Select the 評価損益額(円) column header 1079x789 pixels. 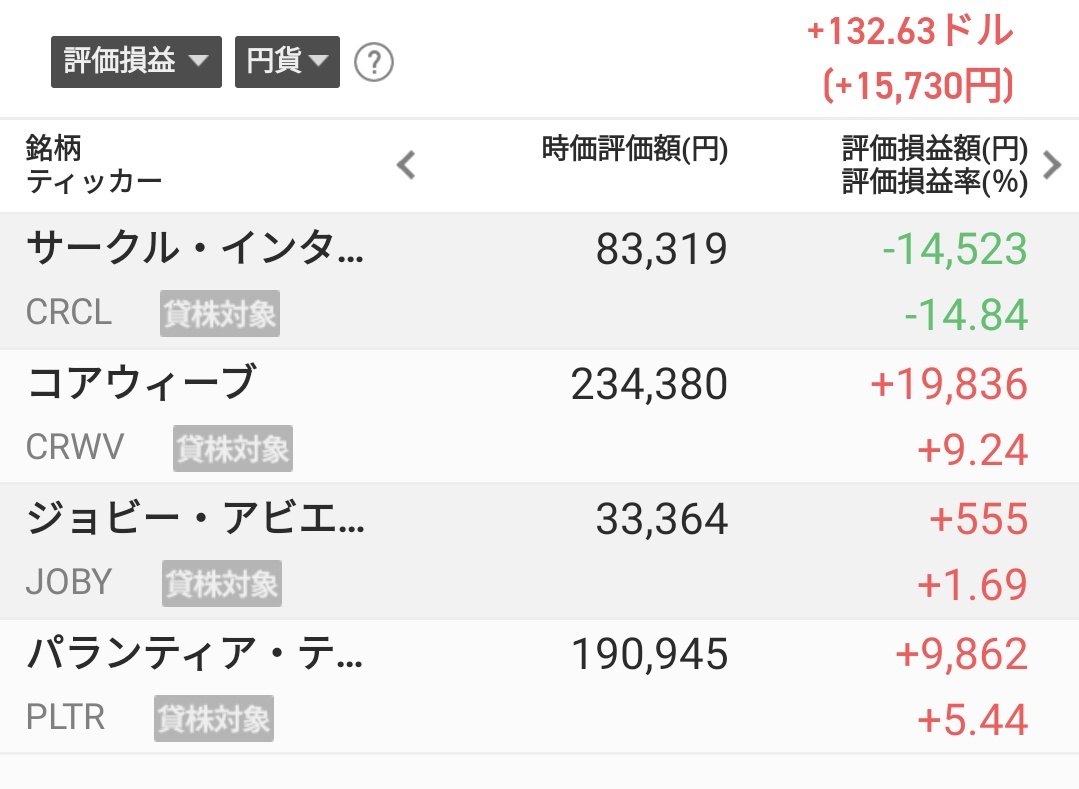(x=934, y=148)
